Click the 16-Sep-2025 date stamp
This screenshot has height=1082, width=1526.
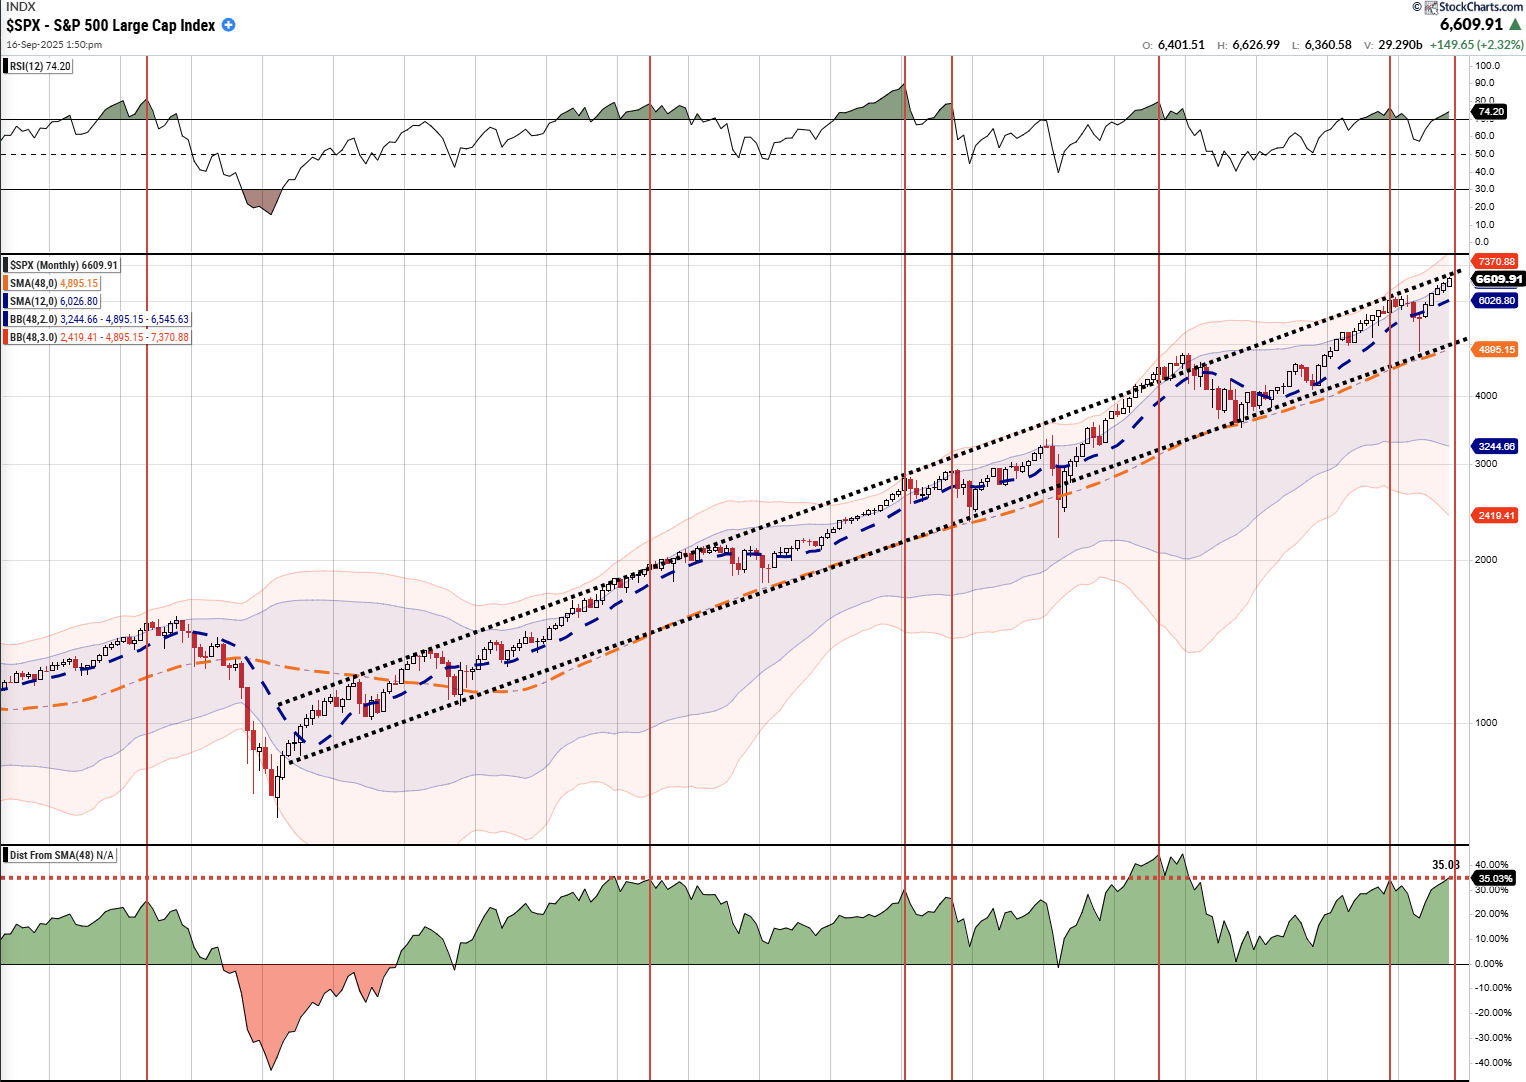click(x=48, y=44)
